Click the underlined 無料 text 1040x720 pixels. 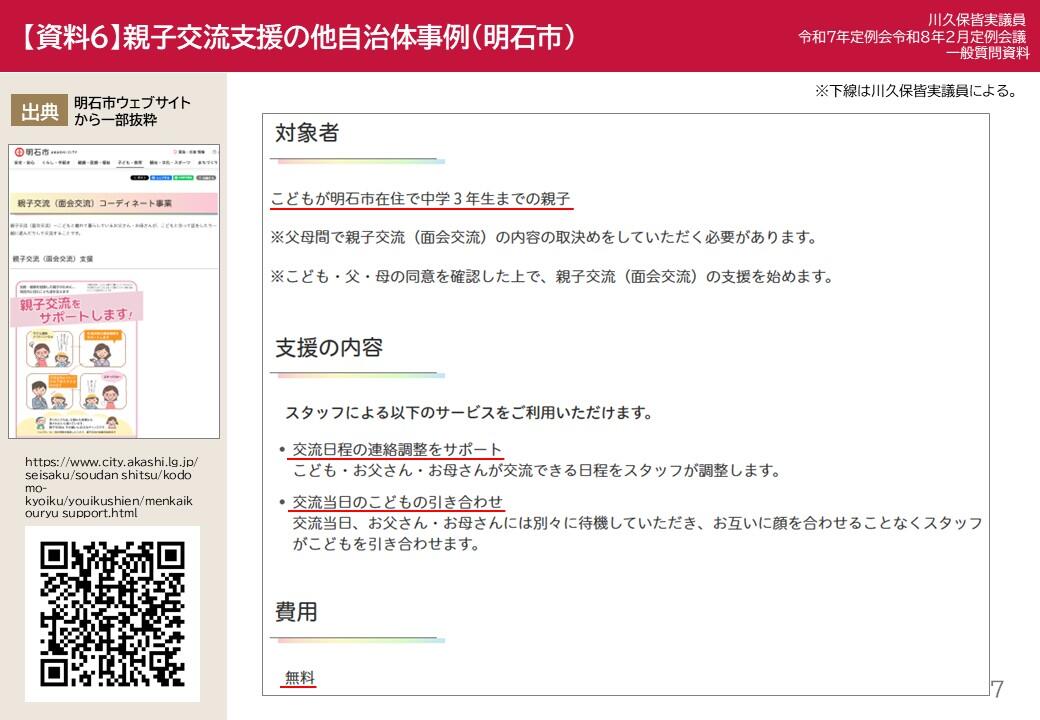point(299,678)
